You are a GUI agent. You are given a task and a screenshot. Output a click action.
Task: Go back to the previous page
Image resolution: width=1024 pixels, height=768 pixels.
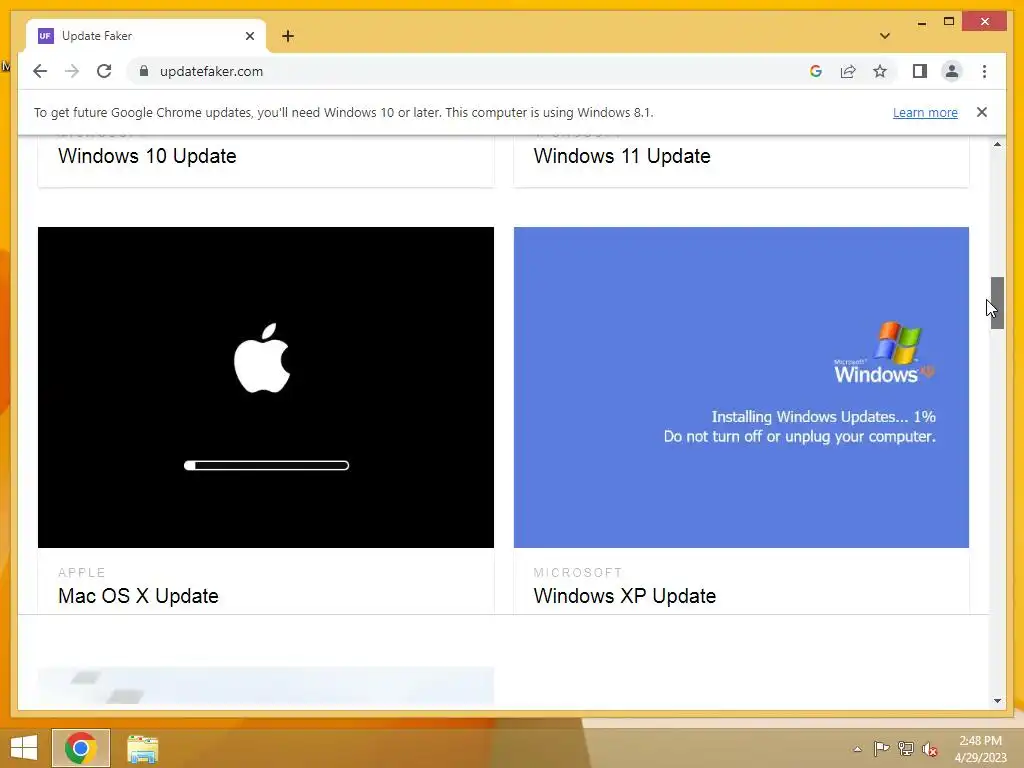pyautogui.click(x=40, y=71)
